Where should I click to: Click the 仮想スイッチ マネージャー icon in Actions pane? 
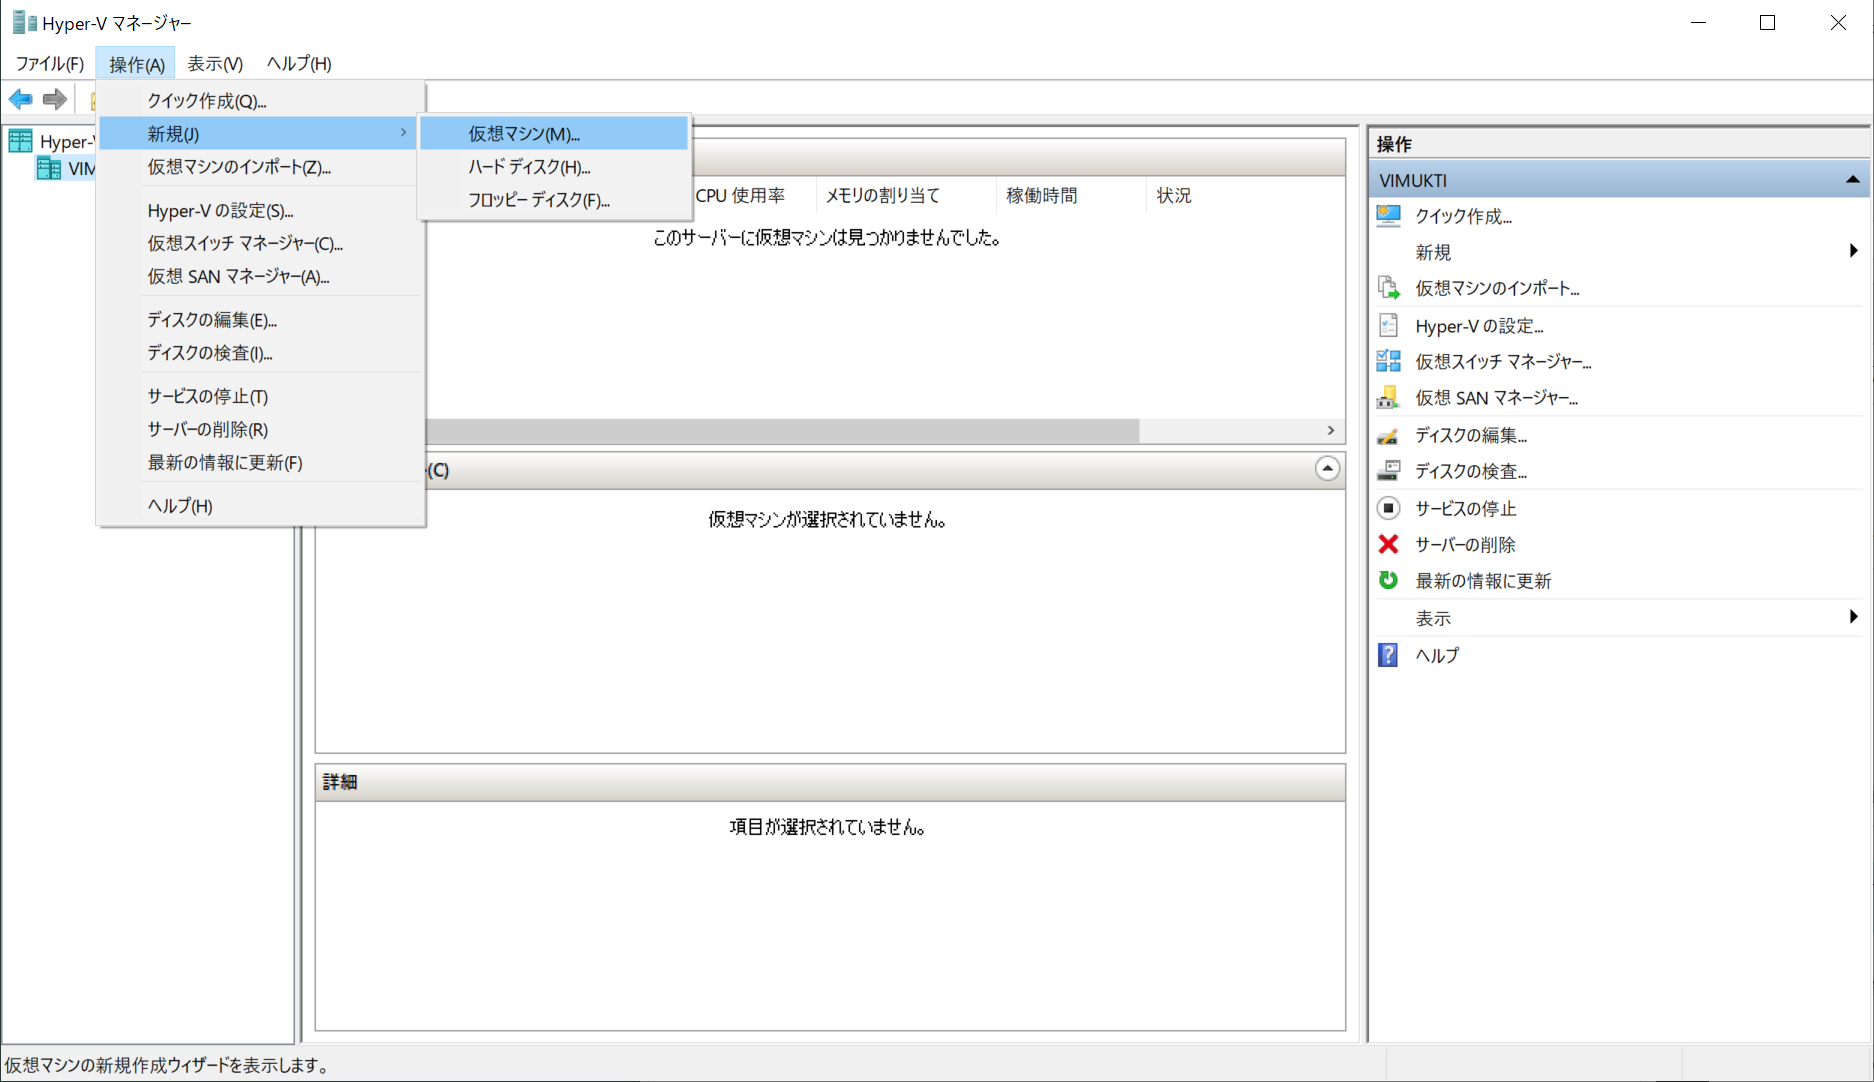1389,361
